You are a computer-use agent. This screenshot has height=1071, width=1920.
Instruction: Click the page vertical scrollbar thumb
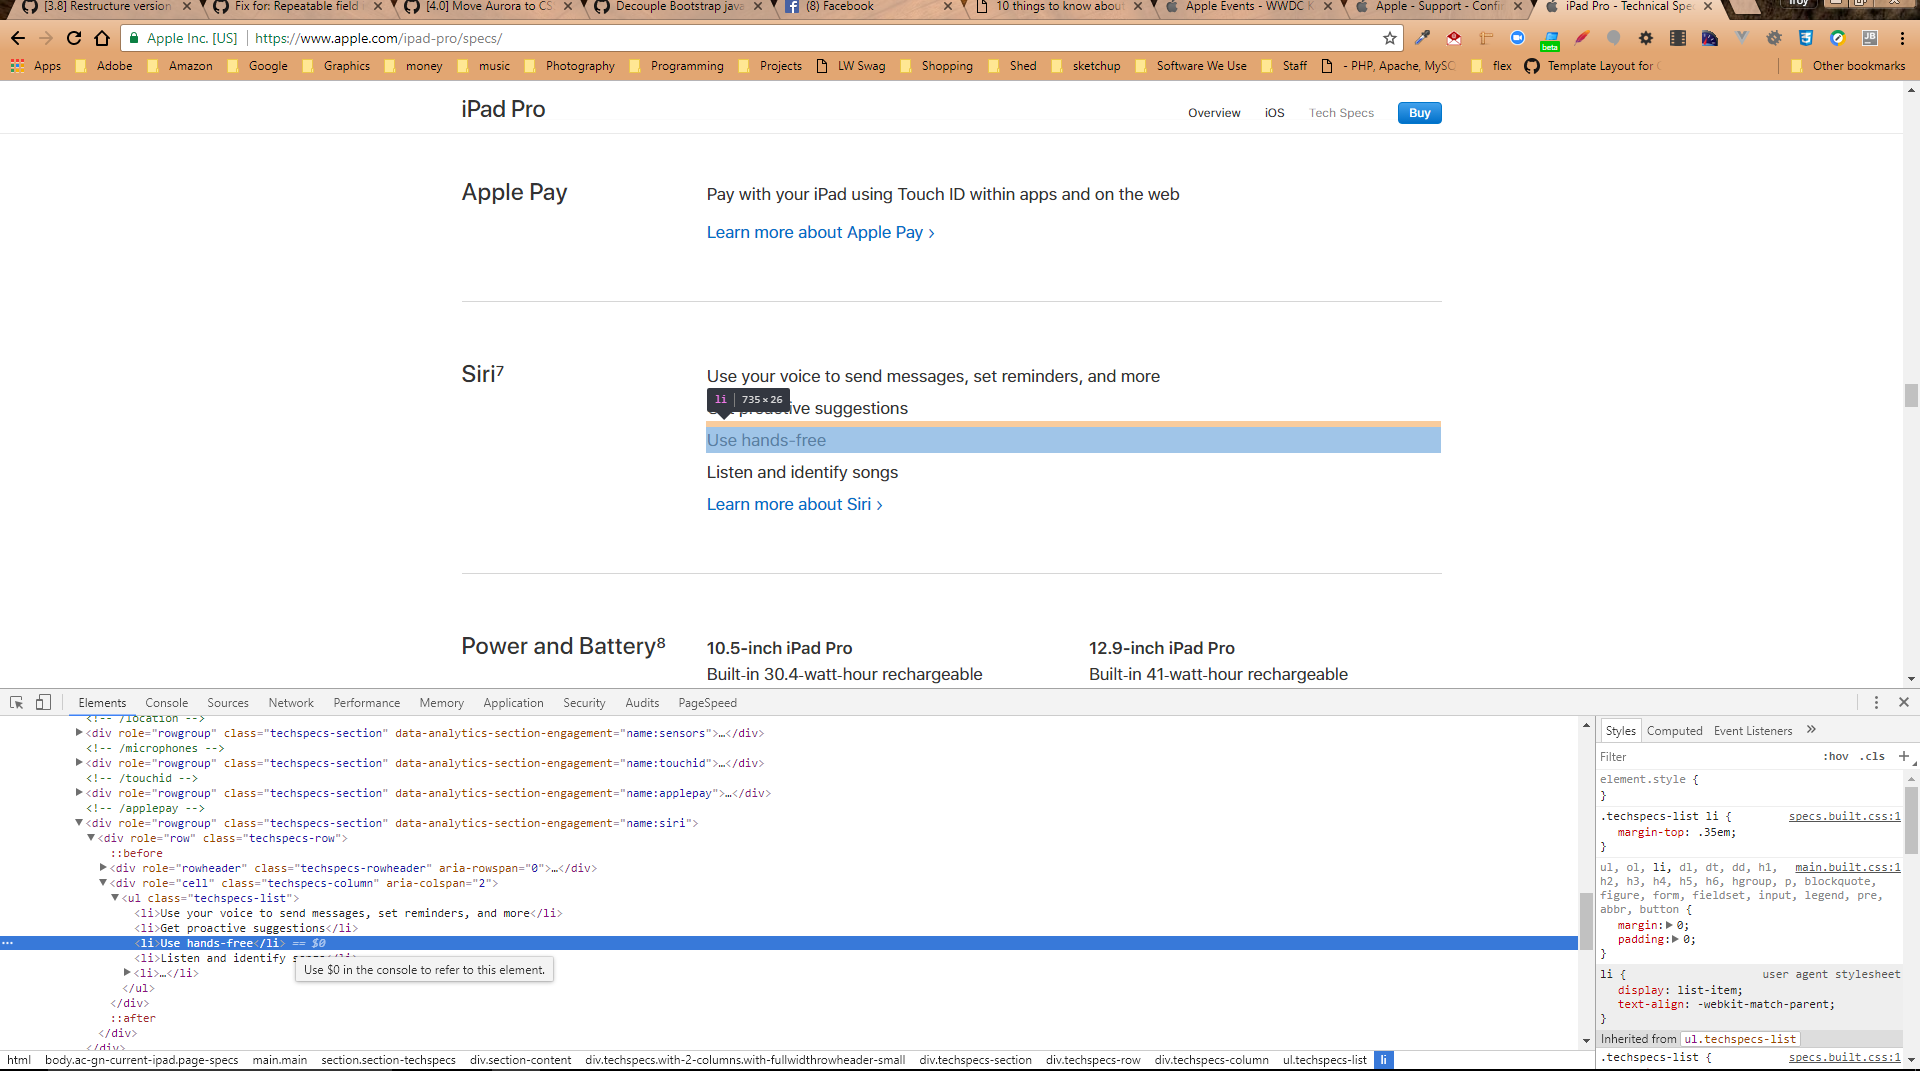point(1911,395)
